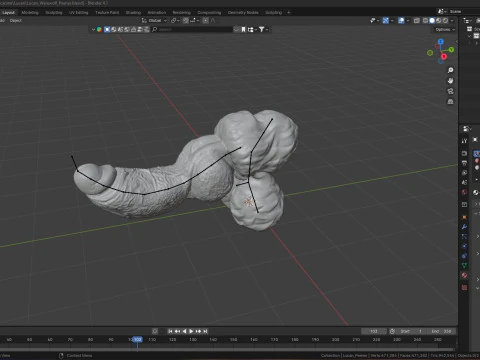The width and height of the screenshot is (480, 360).
Task: Toggle the preview range clock icon
Action: point(392,331)
